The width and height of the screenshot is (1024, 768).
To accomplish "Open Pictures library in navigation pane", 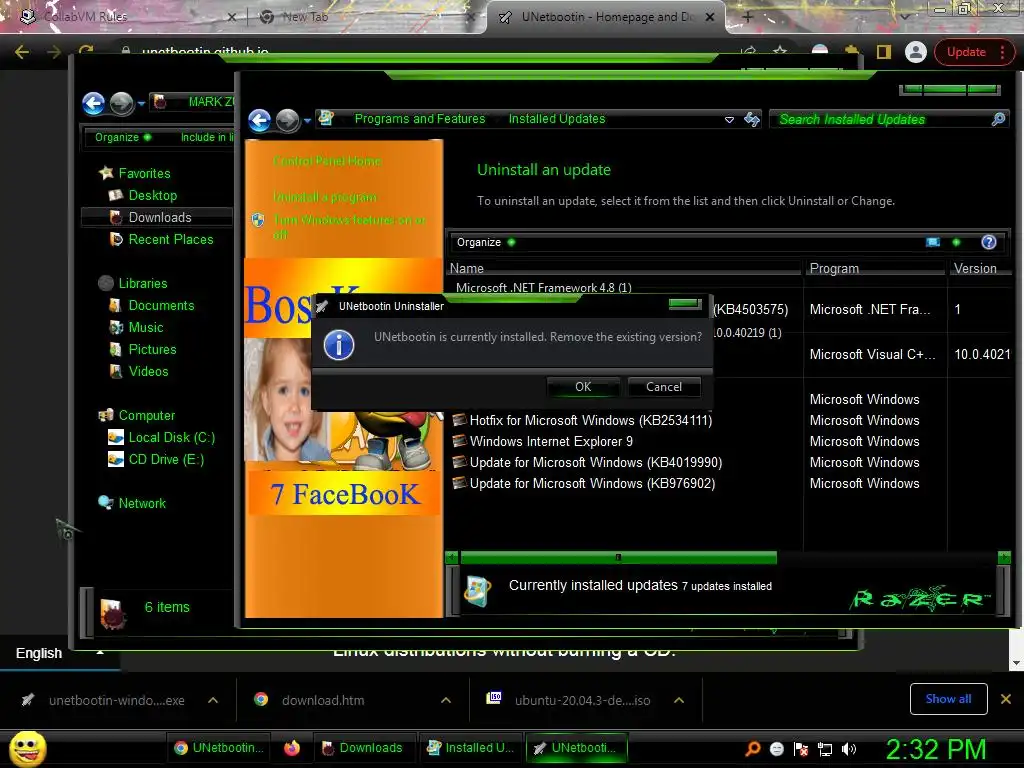I will [143, 349].
